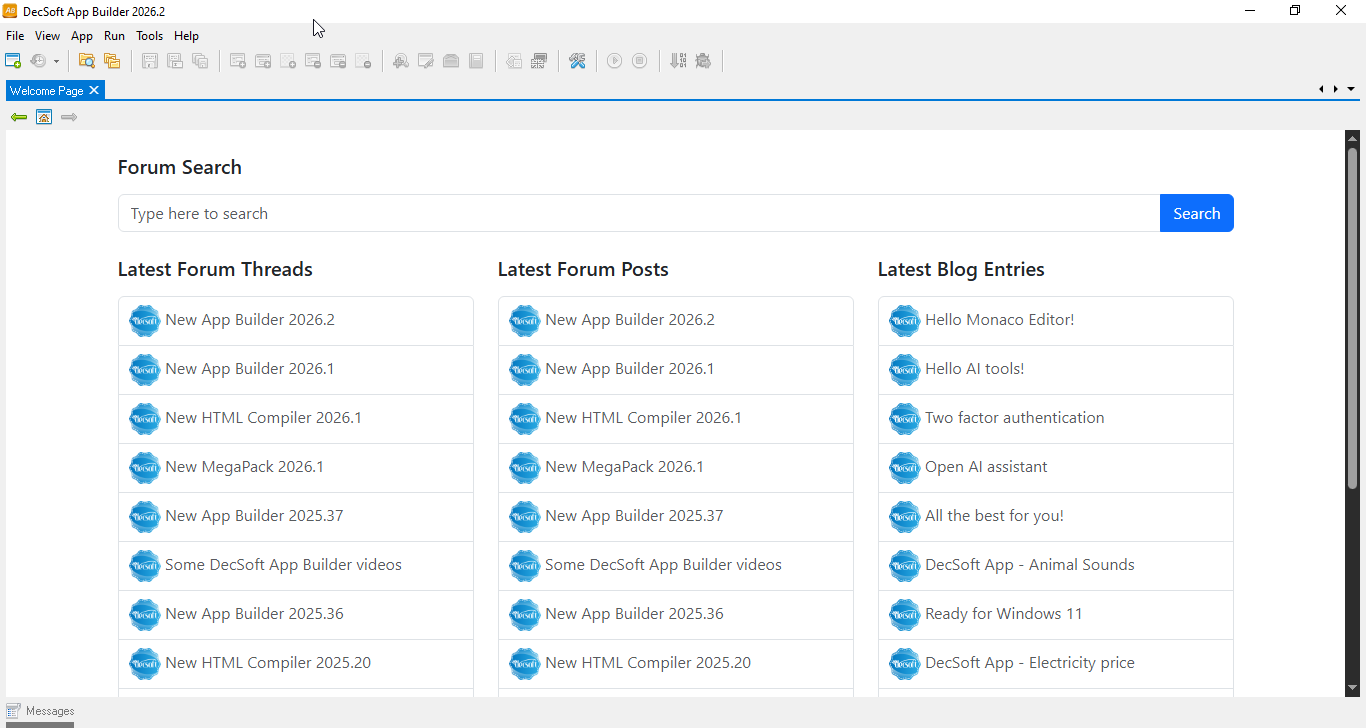Click the forum search text field
Image resolution: width=1366 pixels, height=728 pixels.
tap(638, 213)
